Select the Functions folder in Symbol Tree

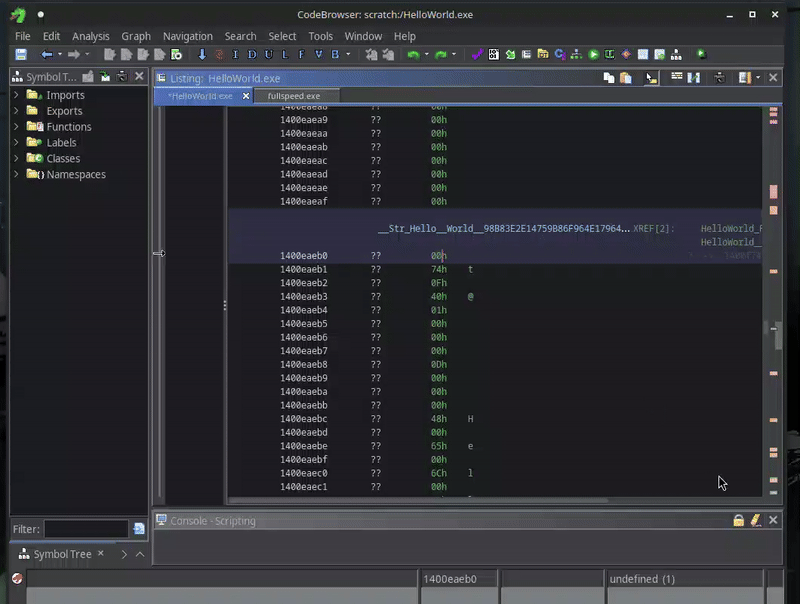[59, 127]
